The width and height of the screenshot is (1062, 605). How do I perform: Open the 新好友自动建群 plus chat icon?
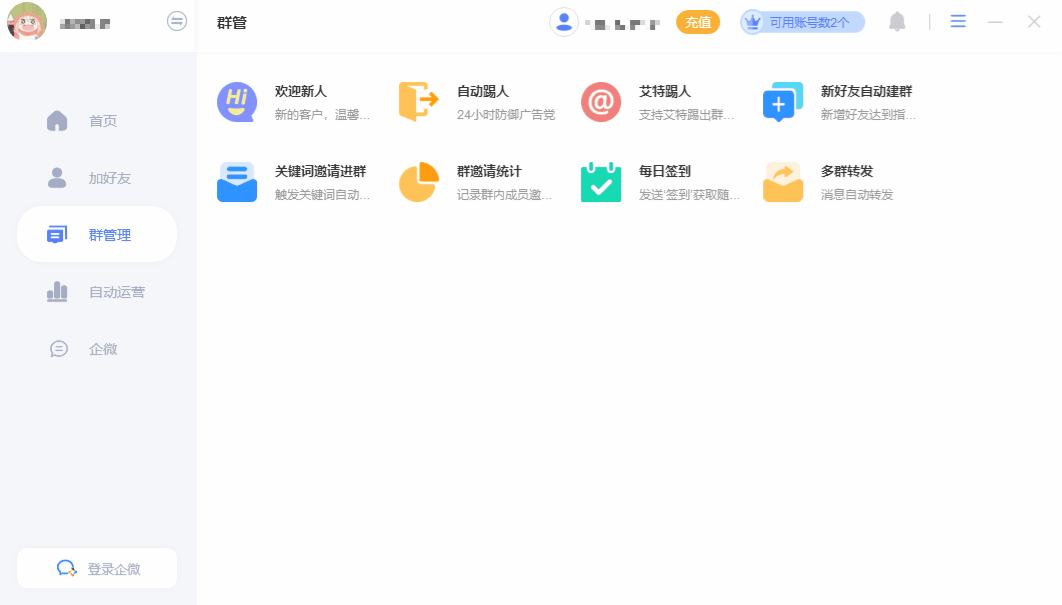point(783,102)
